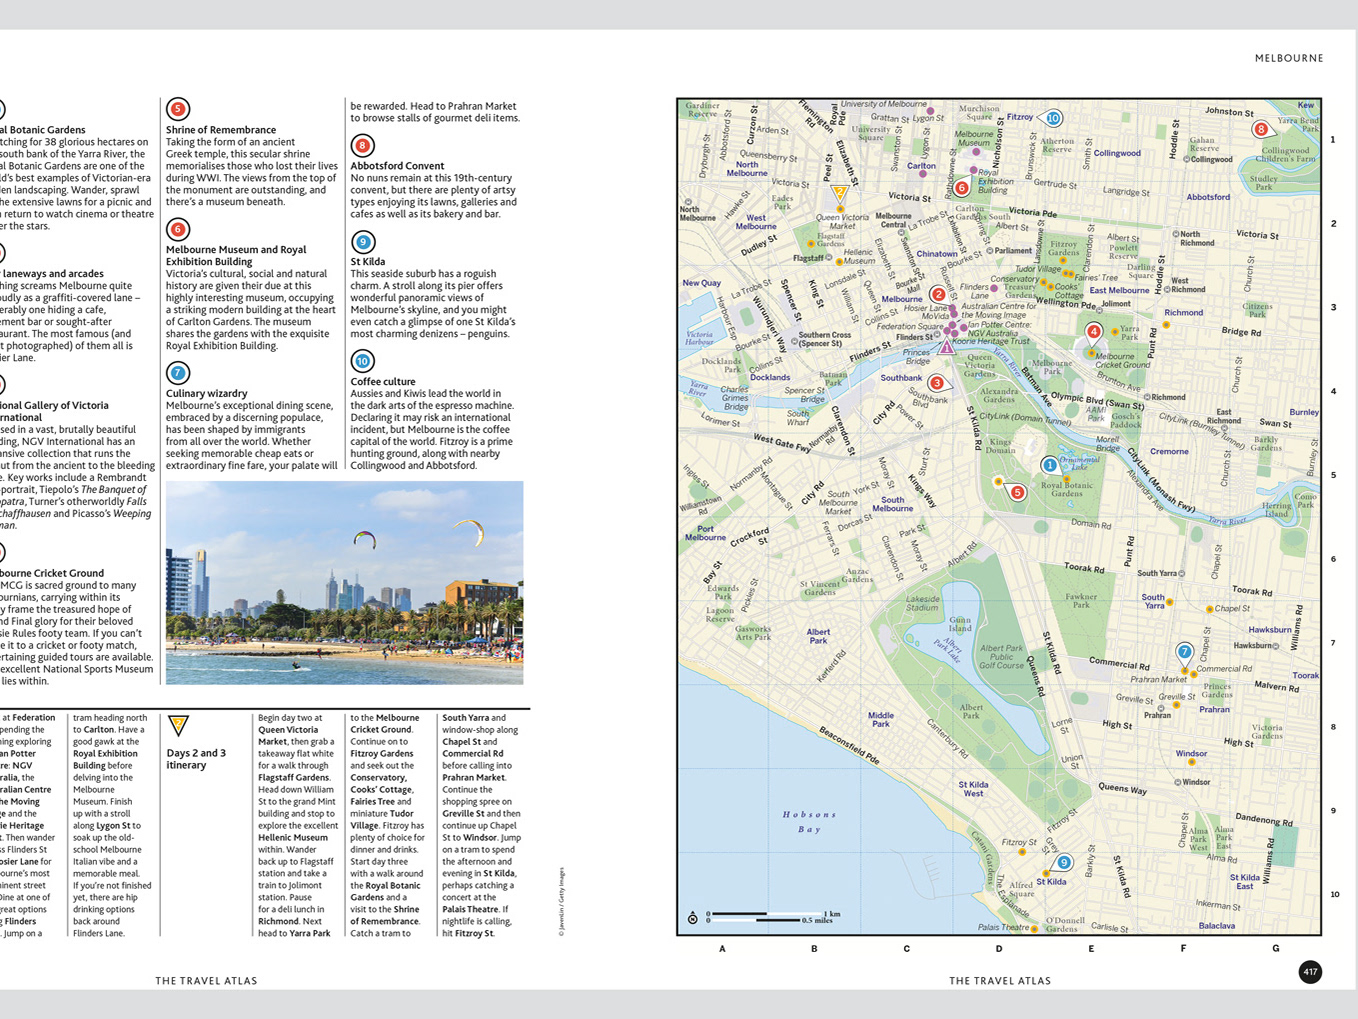This screenshot has height=1019, width=1358.
Task: Select red map marker 5 near Kings Domain
Action: 1017,492
